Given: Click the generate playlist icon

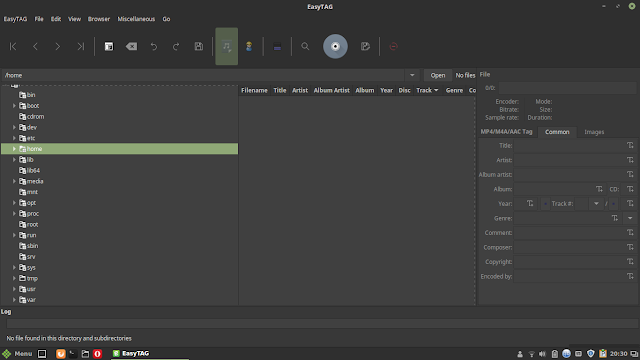Looking at the screenshot, I should tap(365, 47).
